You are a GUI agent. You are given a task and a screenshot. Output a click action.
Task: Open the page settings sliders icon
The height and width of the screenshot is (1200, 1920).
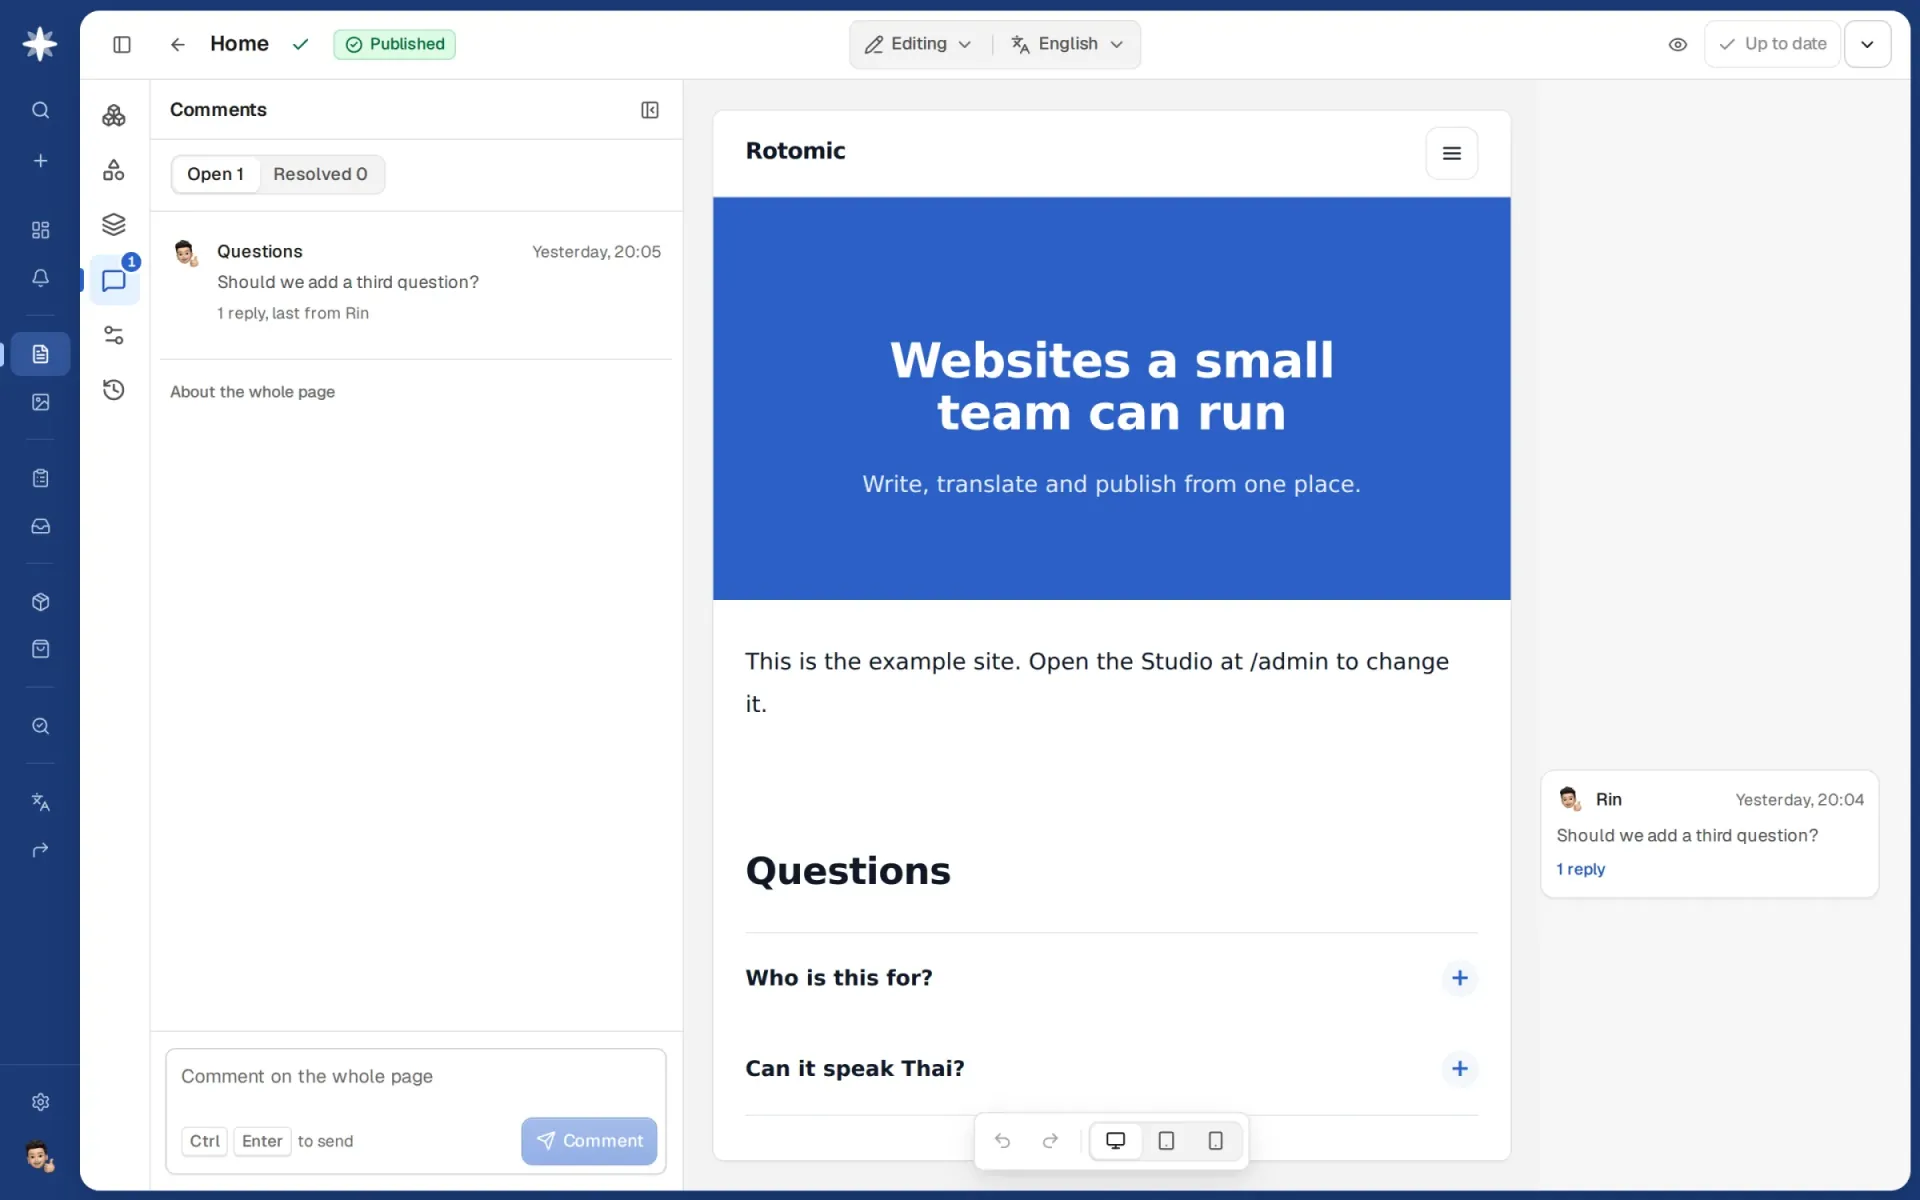pyautogui.click(x=114, y=335)
